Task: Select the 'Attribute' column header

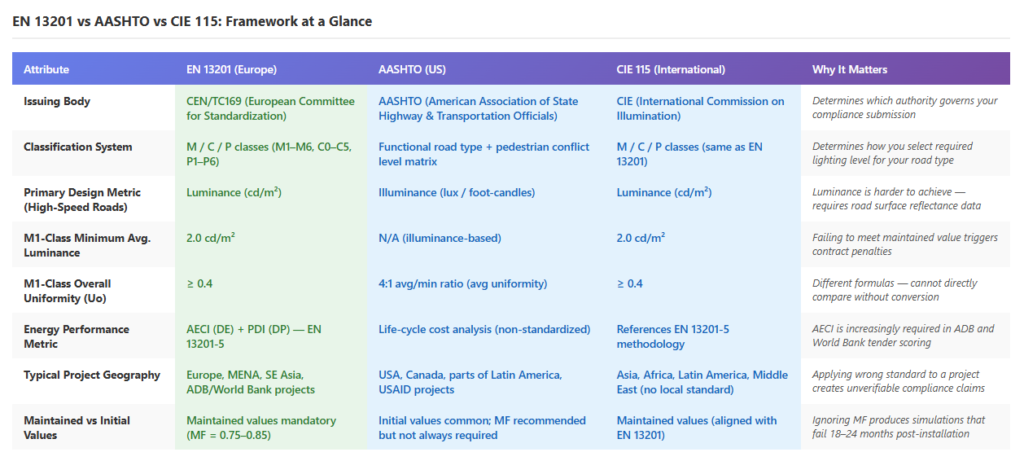Action: (46, 69)
